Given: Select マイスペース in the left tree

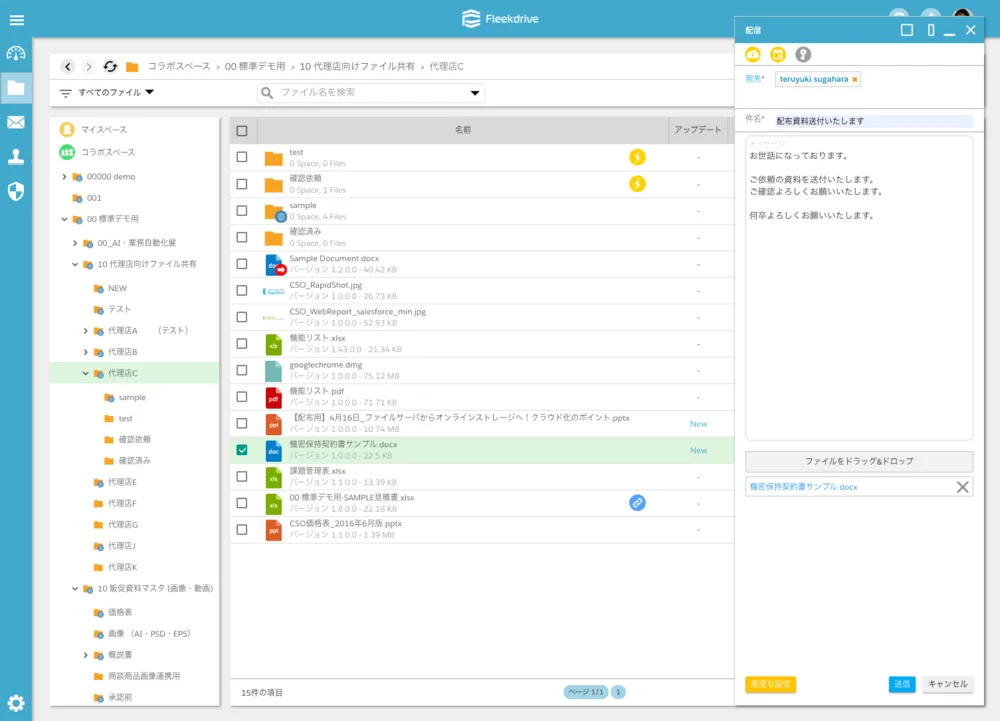Looking at the screenshot, I should 103,130.
